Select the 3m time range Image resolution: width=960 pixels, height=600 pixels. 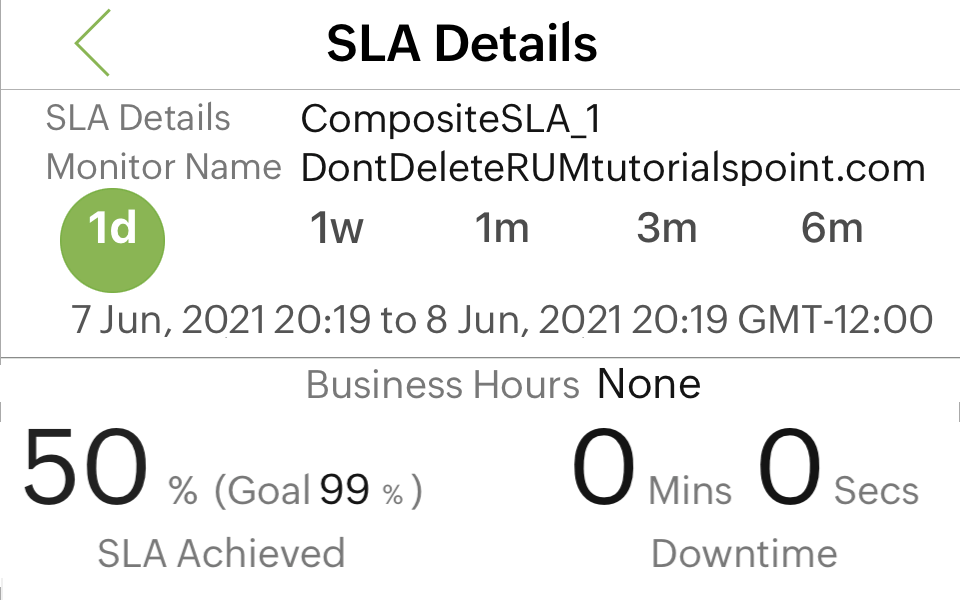coord(667,228)
